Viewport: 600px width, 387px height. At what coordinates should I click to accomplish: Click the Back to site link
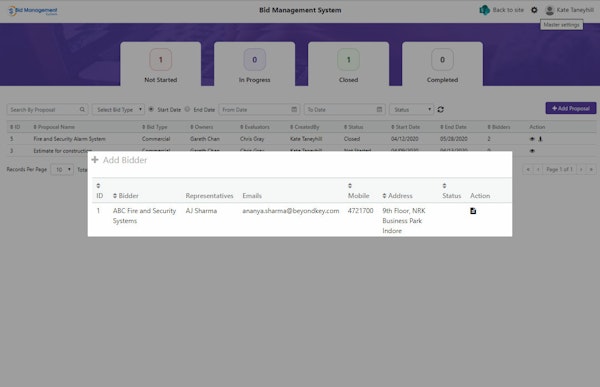[508, 10]
